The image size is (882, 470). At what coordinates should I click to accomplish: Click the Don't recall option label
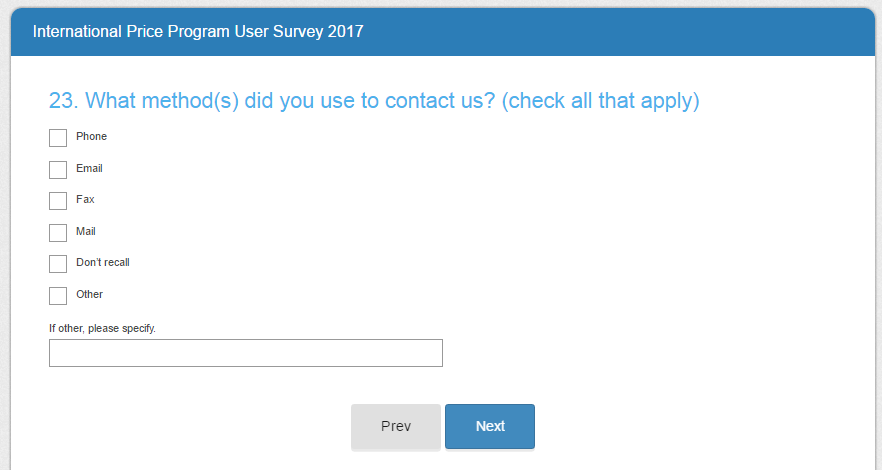[x=103, y=263]
